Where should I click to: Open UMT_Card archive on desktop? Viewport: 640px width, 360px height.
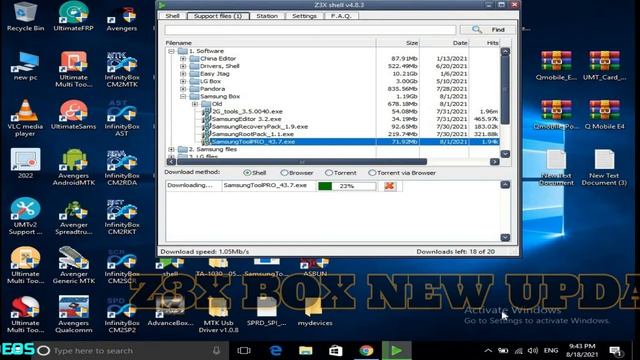coord(604,66)
